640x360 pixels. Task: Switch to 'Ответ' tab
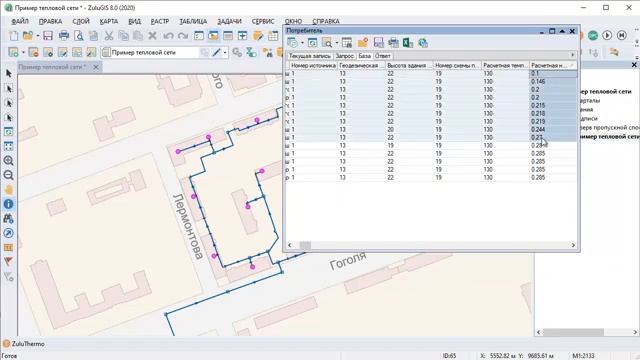point(382,56)
